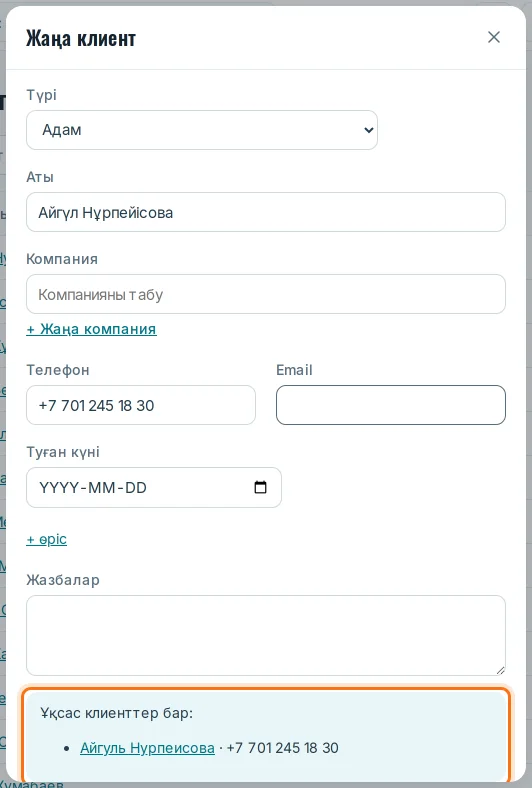The image size is (532, 788).
Task: Click the Туған күні date field
Action: pos(154,487)
